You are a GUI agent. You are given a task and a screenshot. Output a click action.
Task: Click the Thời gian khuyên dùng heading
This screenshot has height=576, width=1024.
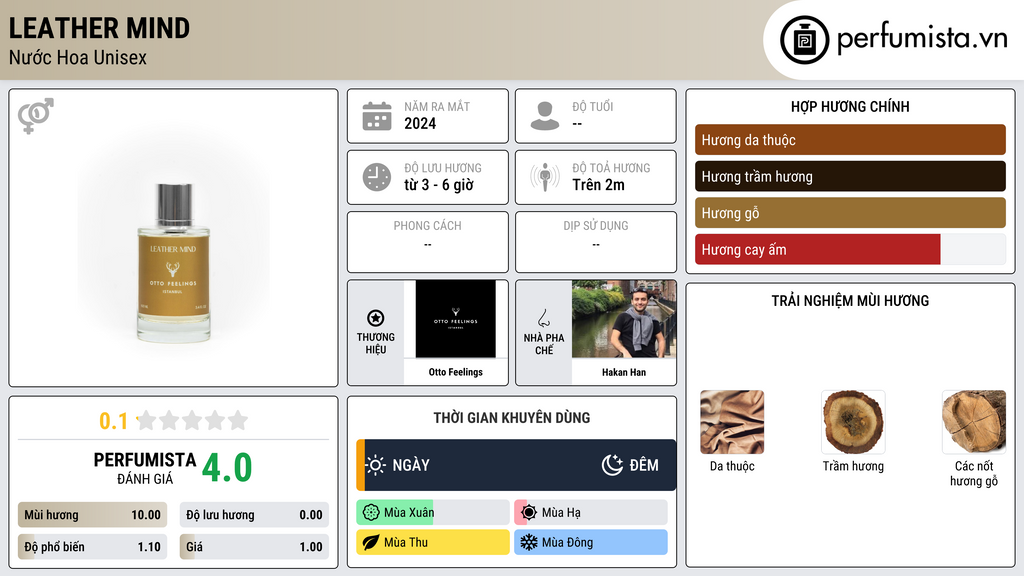tap(512, 418)
